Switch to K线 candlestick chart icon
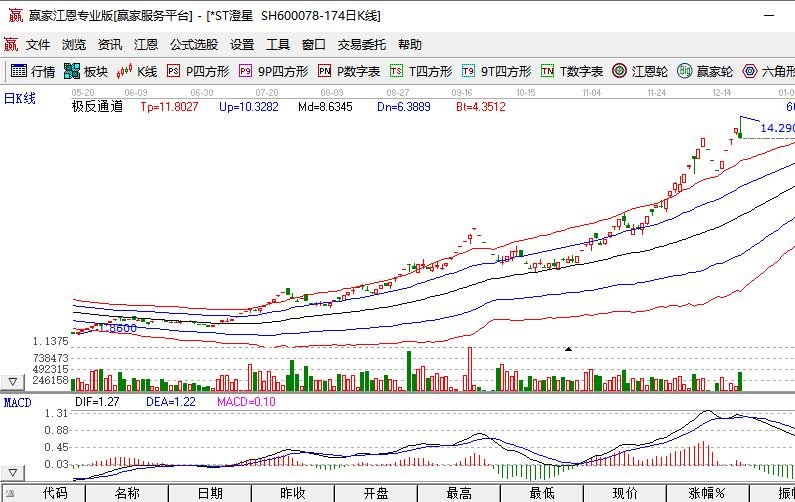Viewport: 795px width, 502px height. pyautogui.click(x=137, y=71)
